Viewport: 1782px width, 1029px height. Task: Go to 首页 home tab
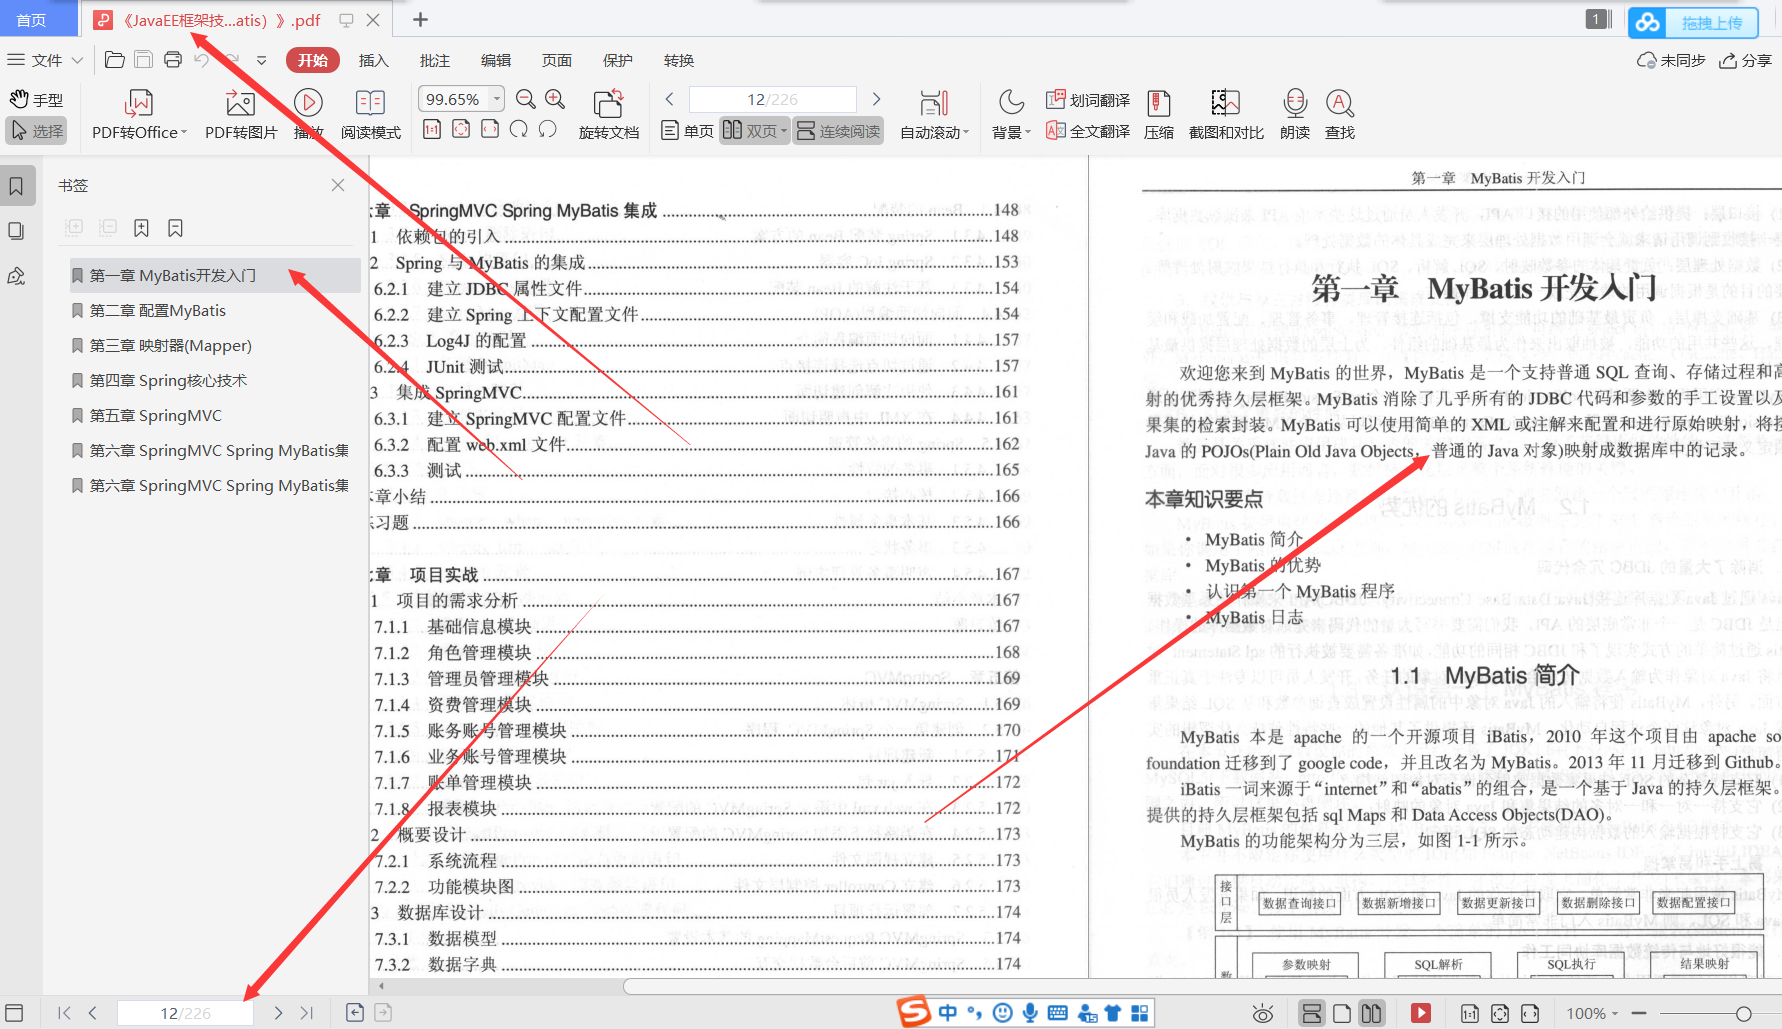pos(32,20)
